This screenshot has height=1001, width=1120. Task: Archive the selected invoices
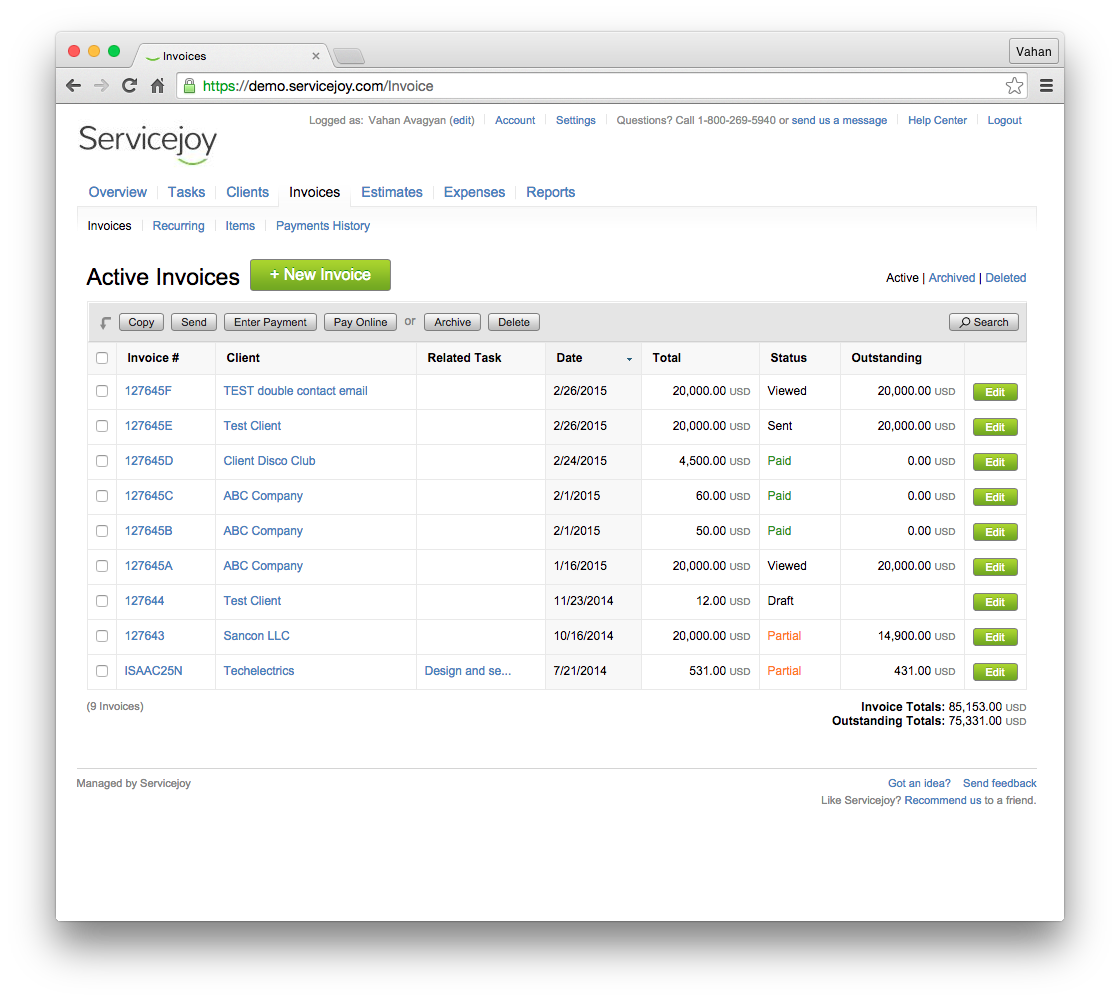452,322
